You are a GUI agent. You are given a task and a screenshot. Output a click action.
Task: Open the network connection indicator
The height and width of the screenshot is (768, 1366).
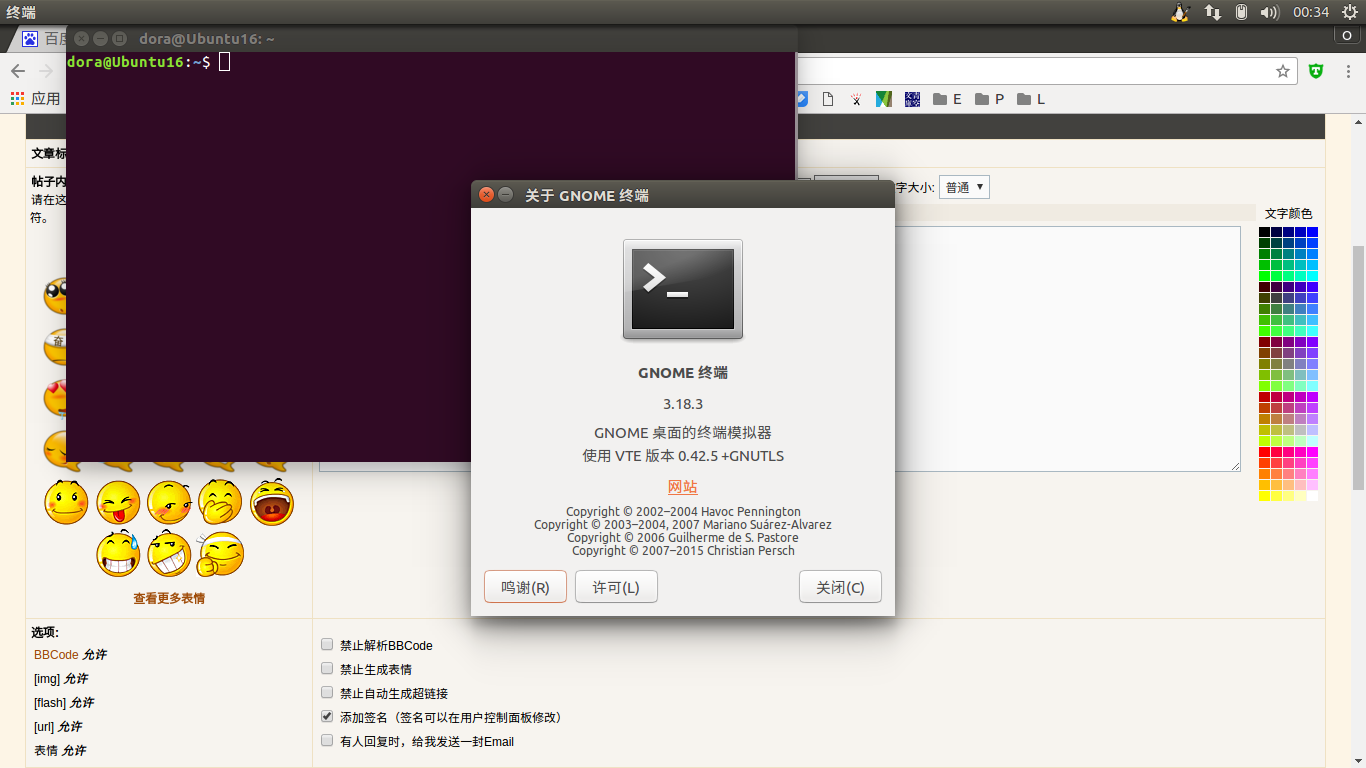pyautogui.click(x=1212, y=12)
